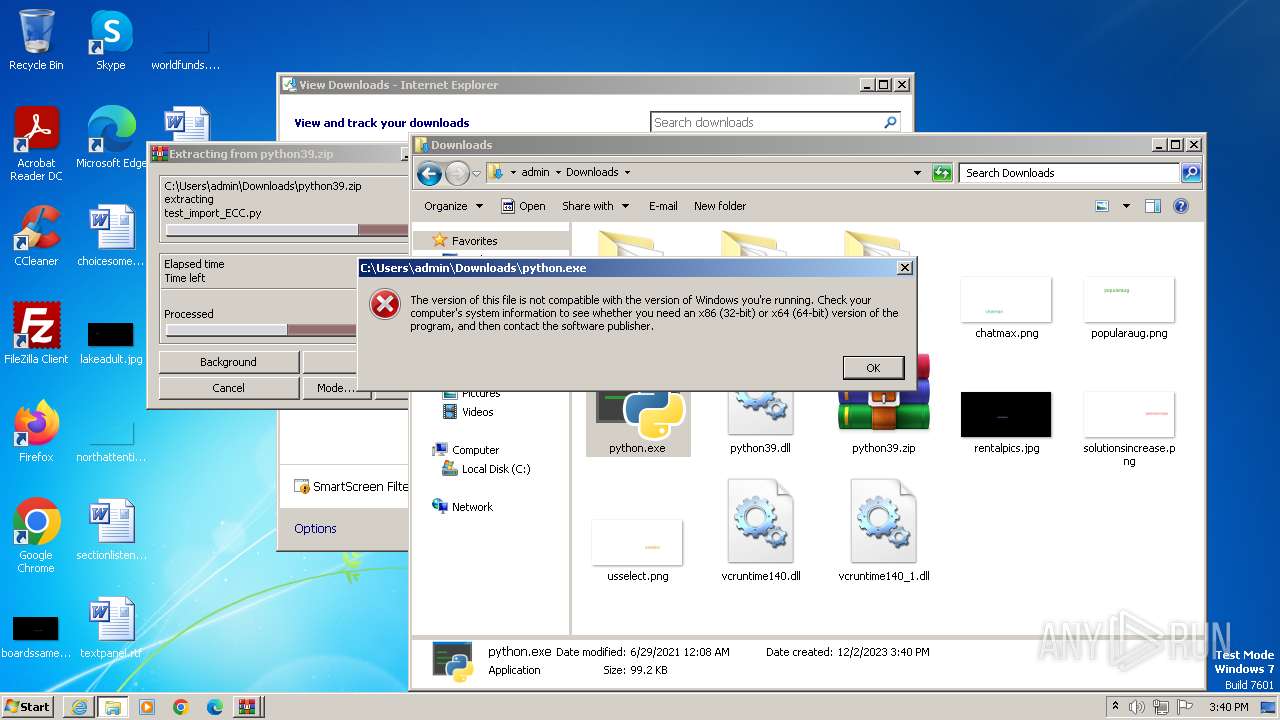The width and height of the screenshot is (1280, 720).
Task: Click E-mail in the Explorer toolbar
Action: coord(663,206)
